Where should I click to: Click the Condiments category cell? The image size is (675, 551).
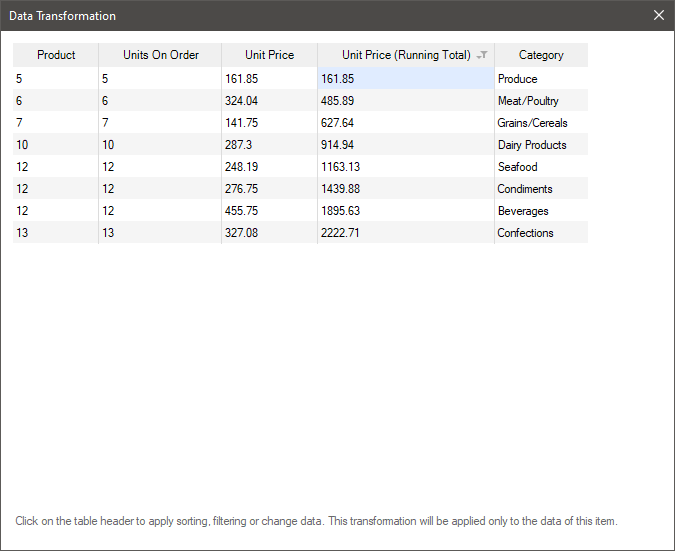point(525,189)
